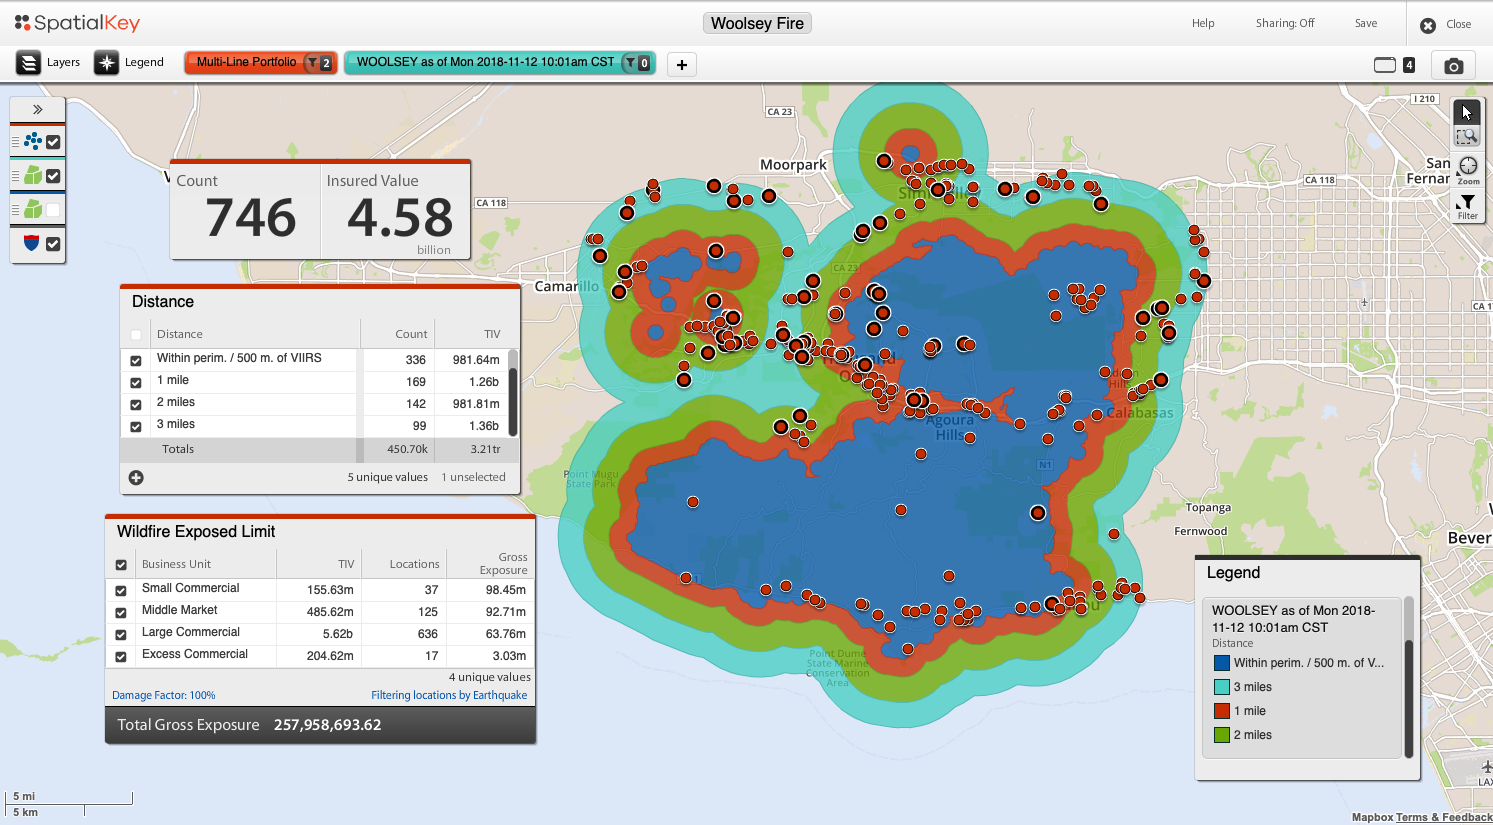Uncheck the Middle Market business unit checkbox
Image resolution: width=1493 pixels, height=825 pixels.
coord(121,612)
